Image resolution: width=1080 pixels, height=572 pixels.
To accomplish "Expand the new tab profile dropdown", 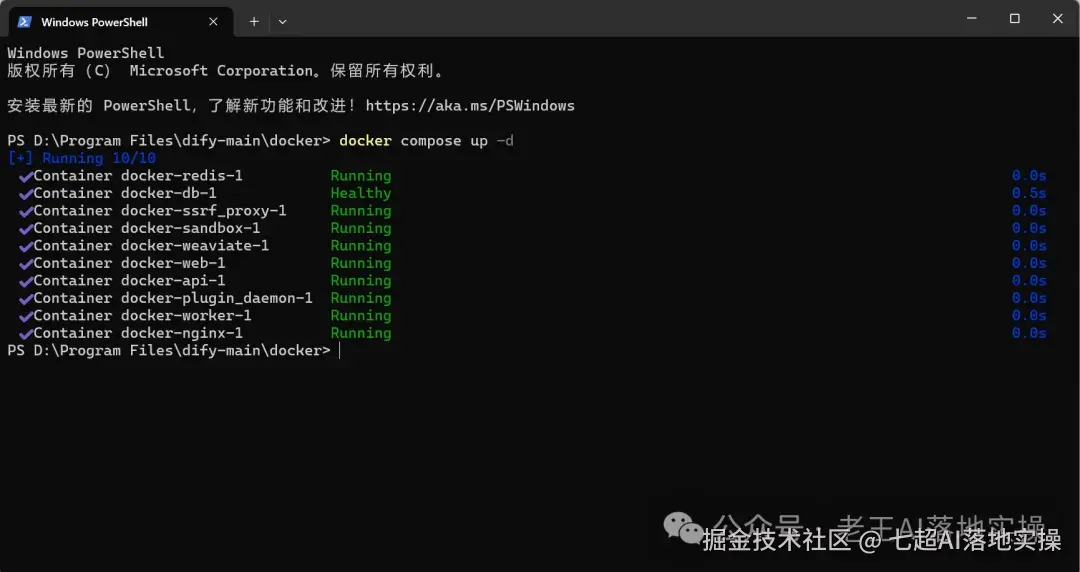I will [283, 21].
